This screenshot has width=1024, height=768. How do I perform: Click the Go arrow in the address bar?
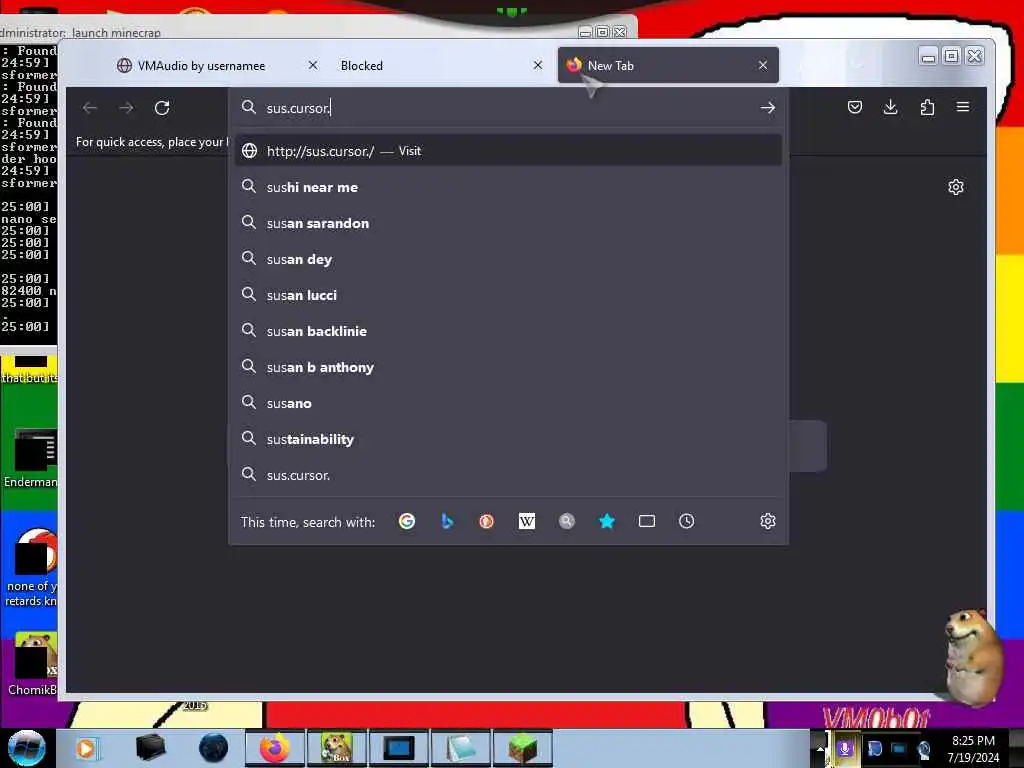[767, 108]
